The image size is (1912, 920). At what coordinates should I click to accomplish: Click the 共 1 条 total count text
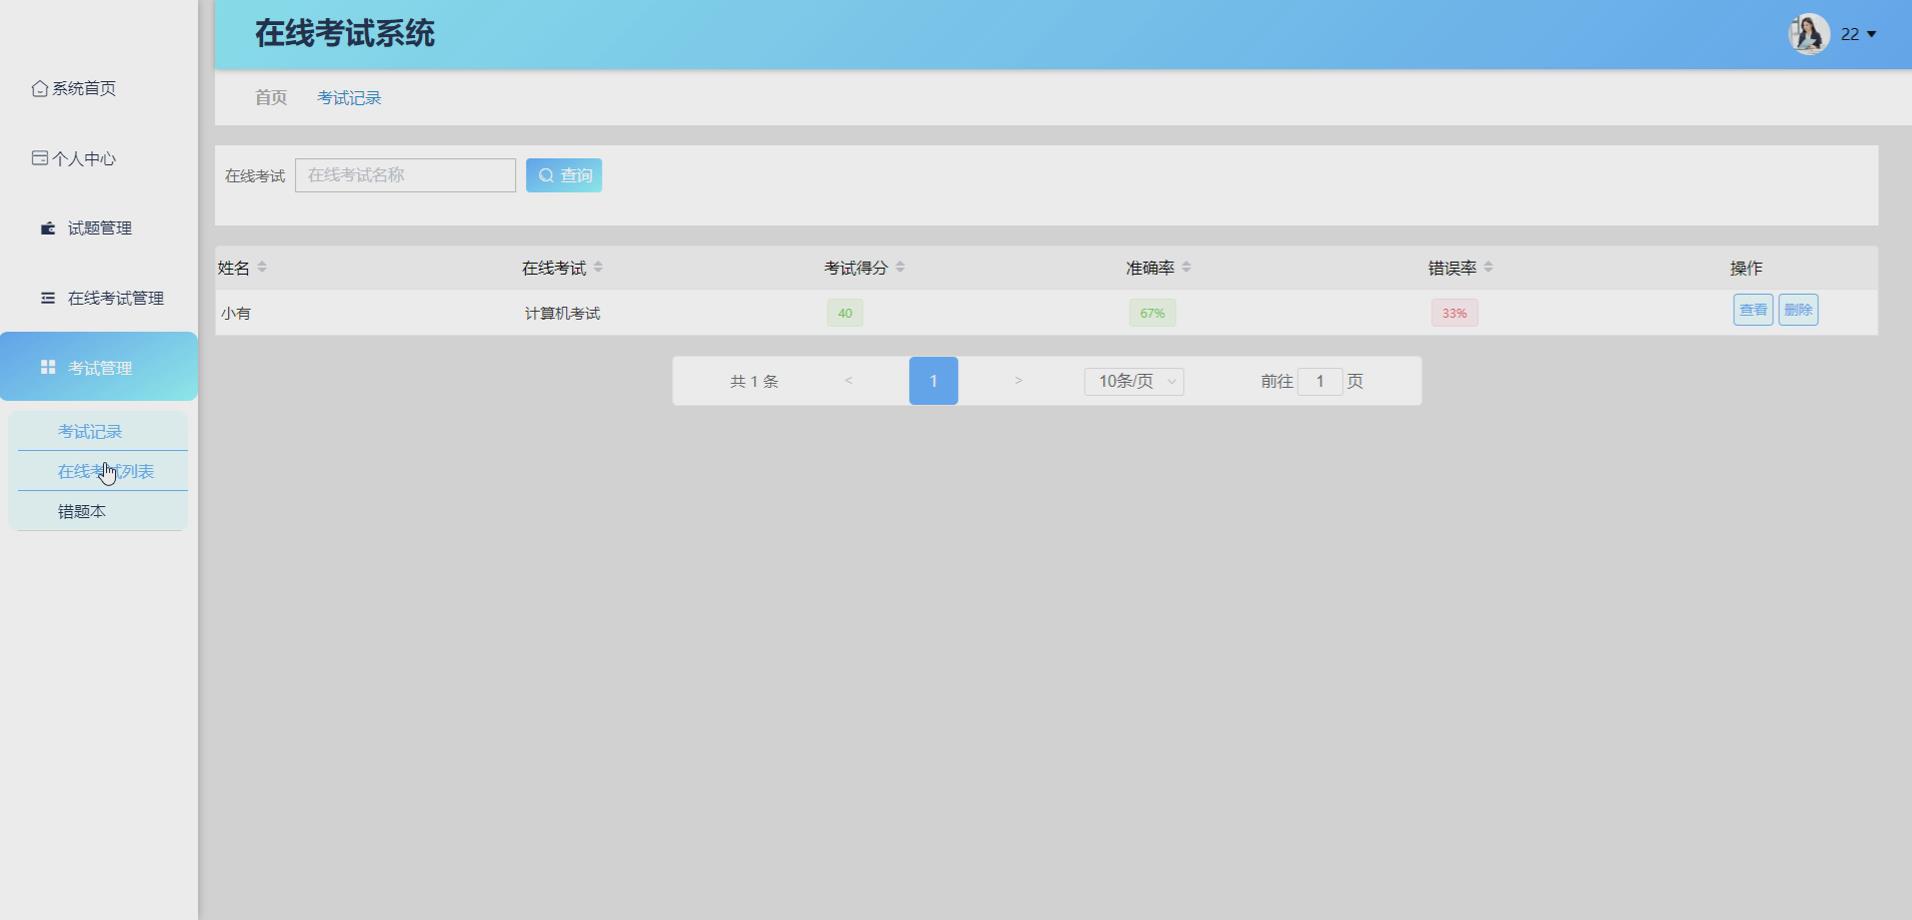point(754,381)
